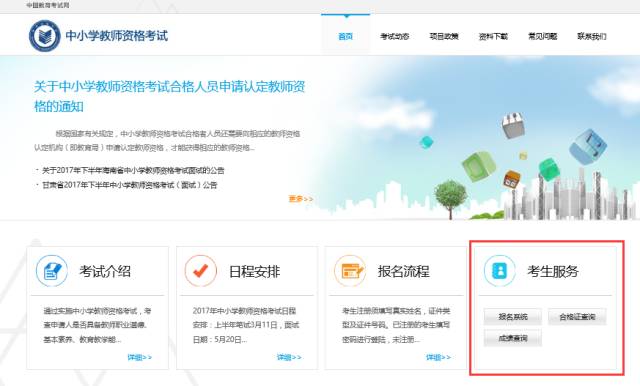Click the 考生服务 ID badge icon
This screenshot has height=386, width=640.
500,271
